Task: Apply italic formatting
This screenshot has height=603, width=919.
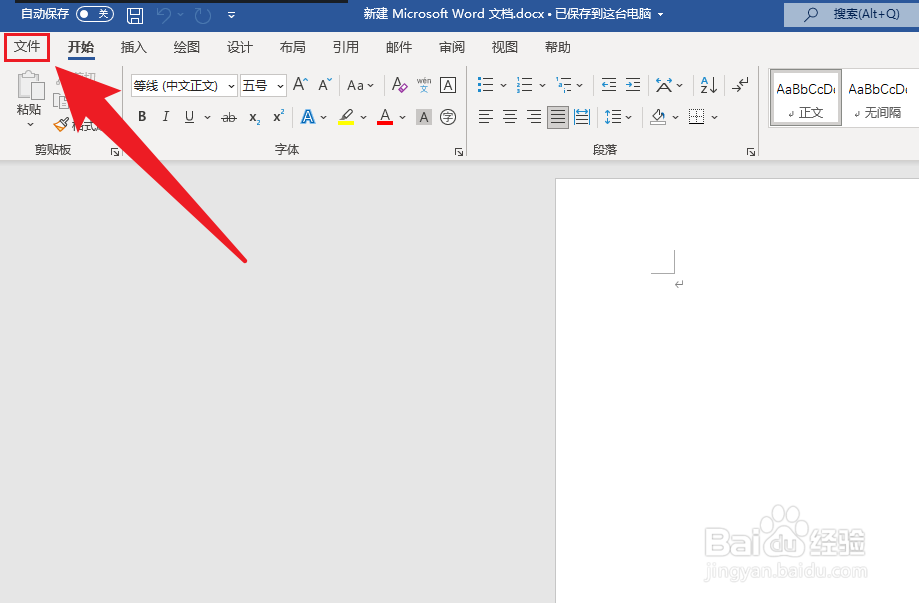Action: [x=165, y=117]
